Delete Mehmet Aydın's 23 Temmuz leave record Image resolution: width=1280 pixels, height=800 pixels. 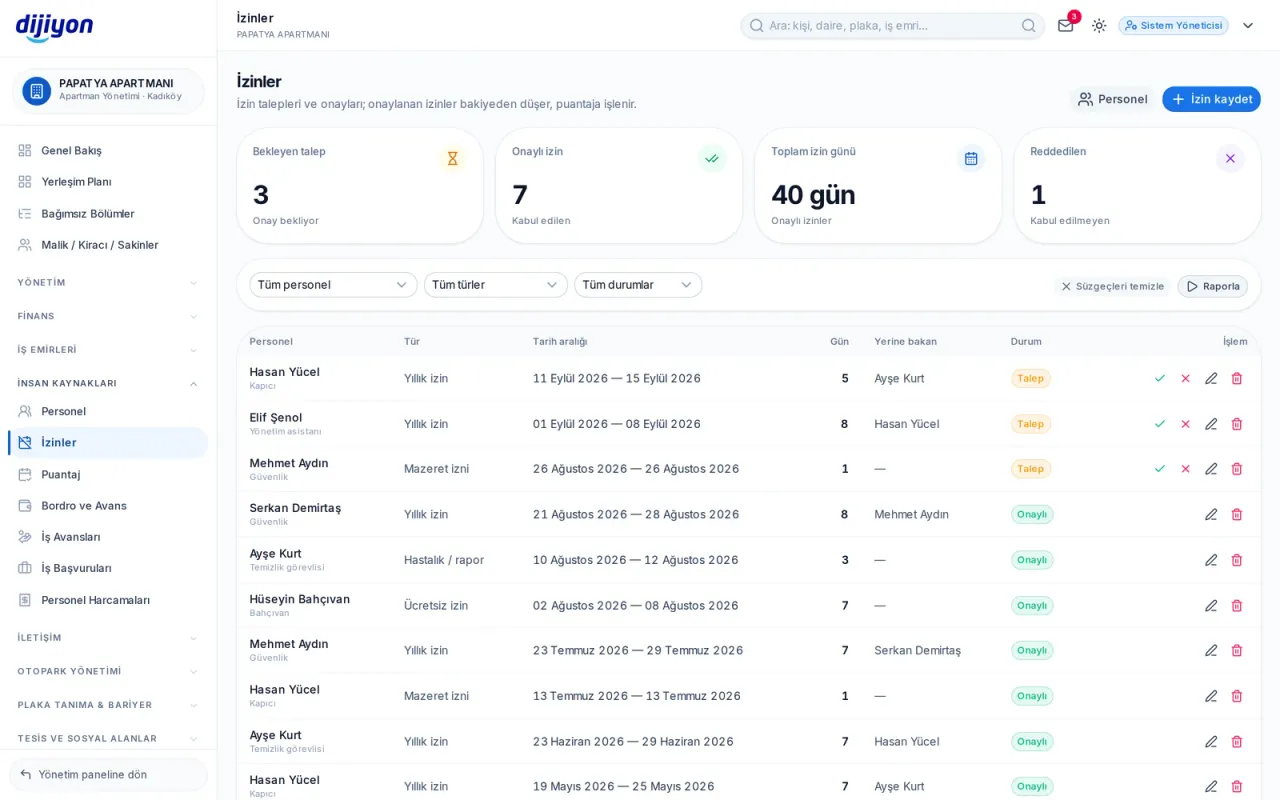(x=1237, y=650)
